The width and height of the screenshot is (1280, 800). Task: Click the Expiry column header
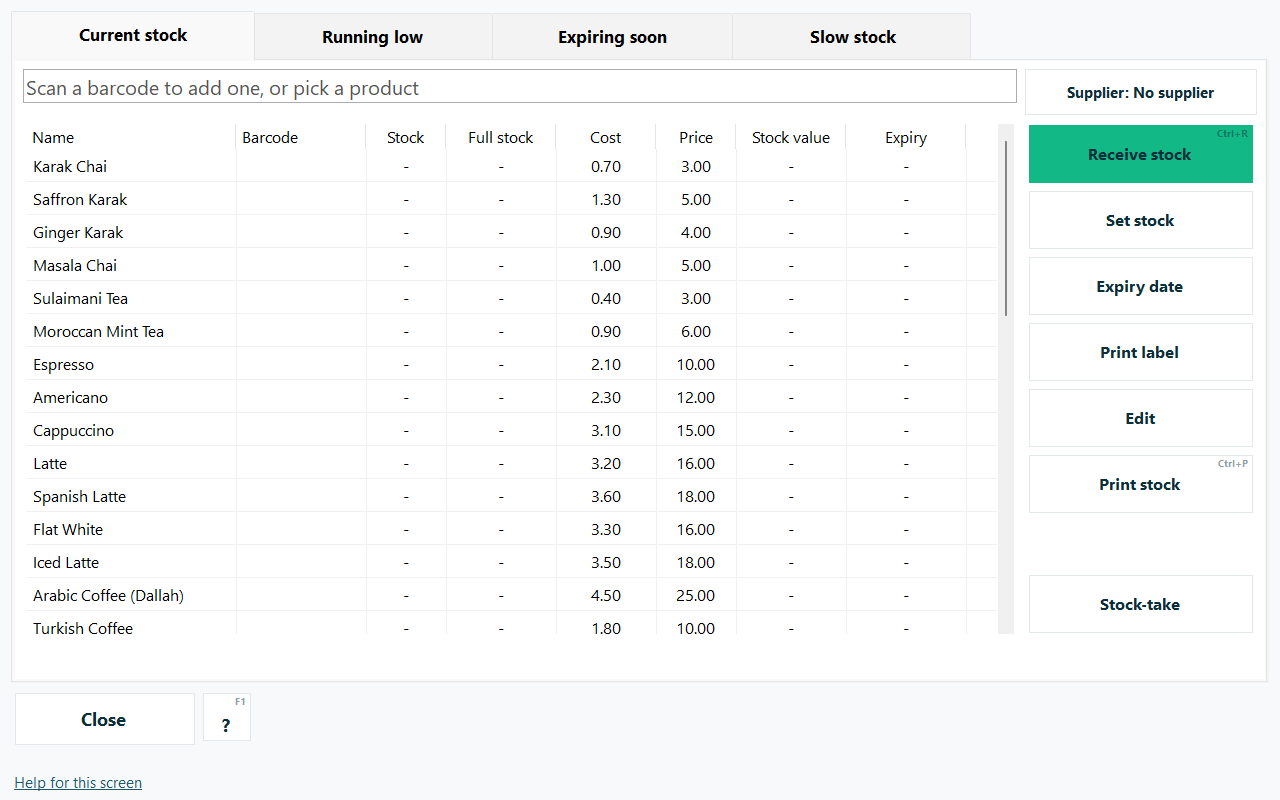coord(905,137)
